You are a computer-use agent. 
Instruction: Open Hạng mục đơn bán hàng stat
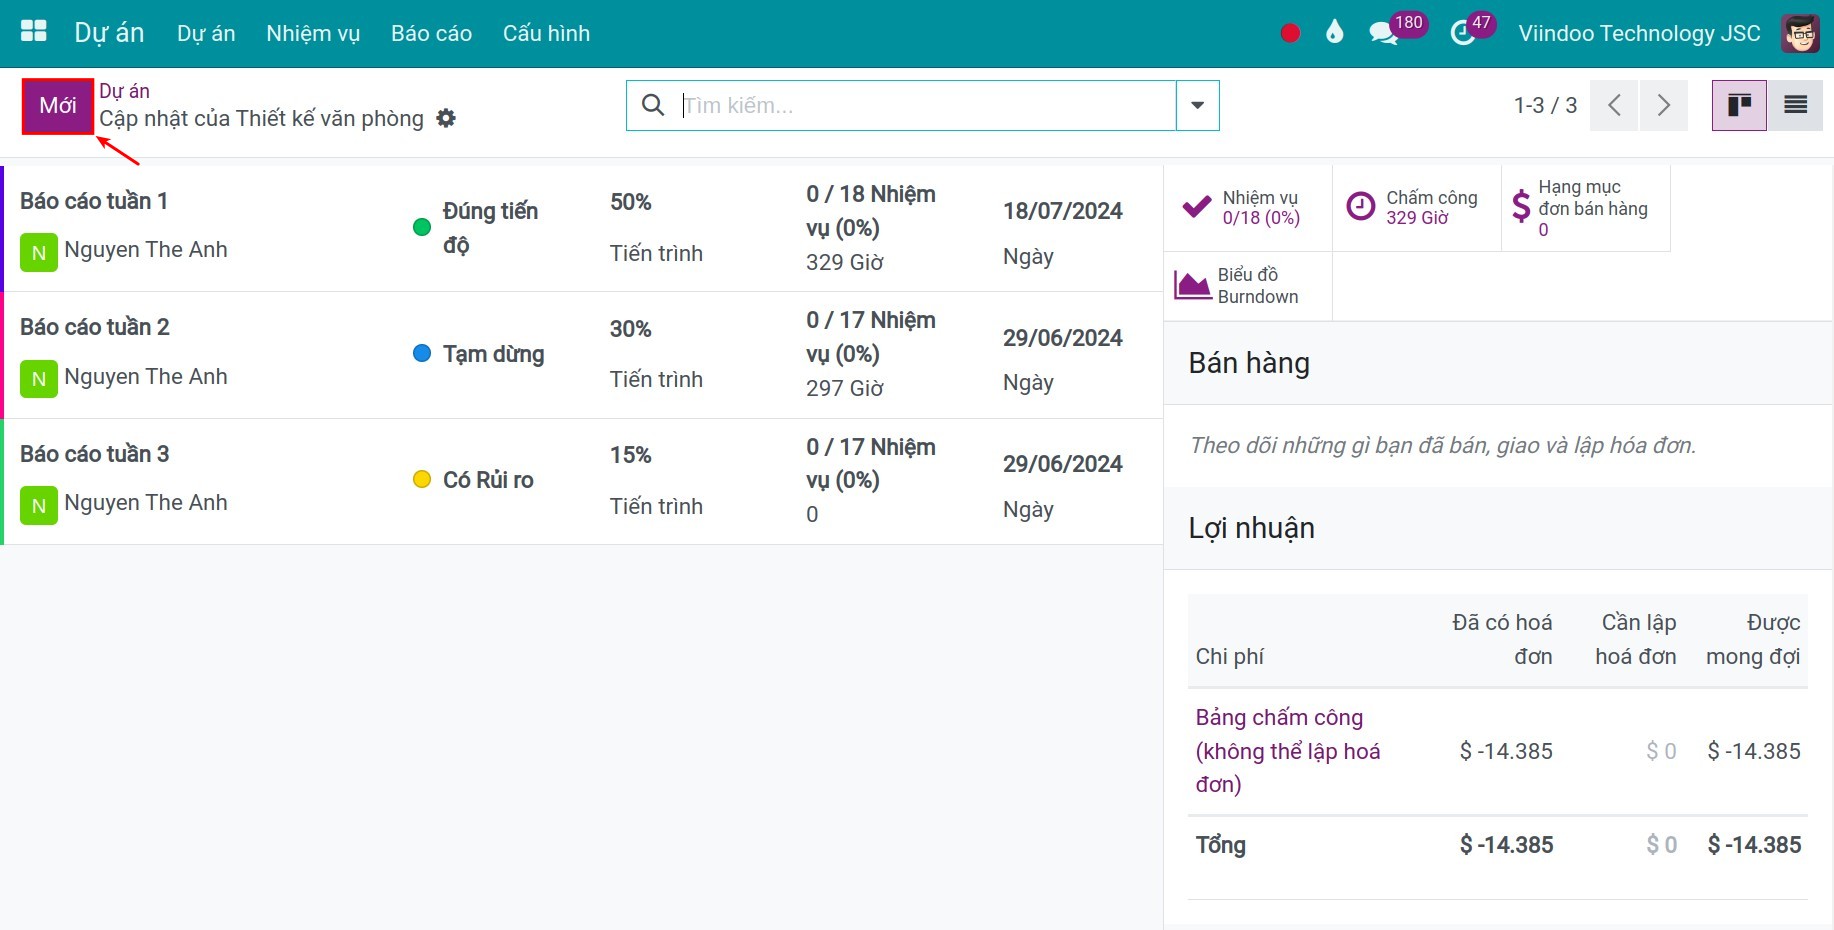(x=1585, y=208)
